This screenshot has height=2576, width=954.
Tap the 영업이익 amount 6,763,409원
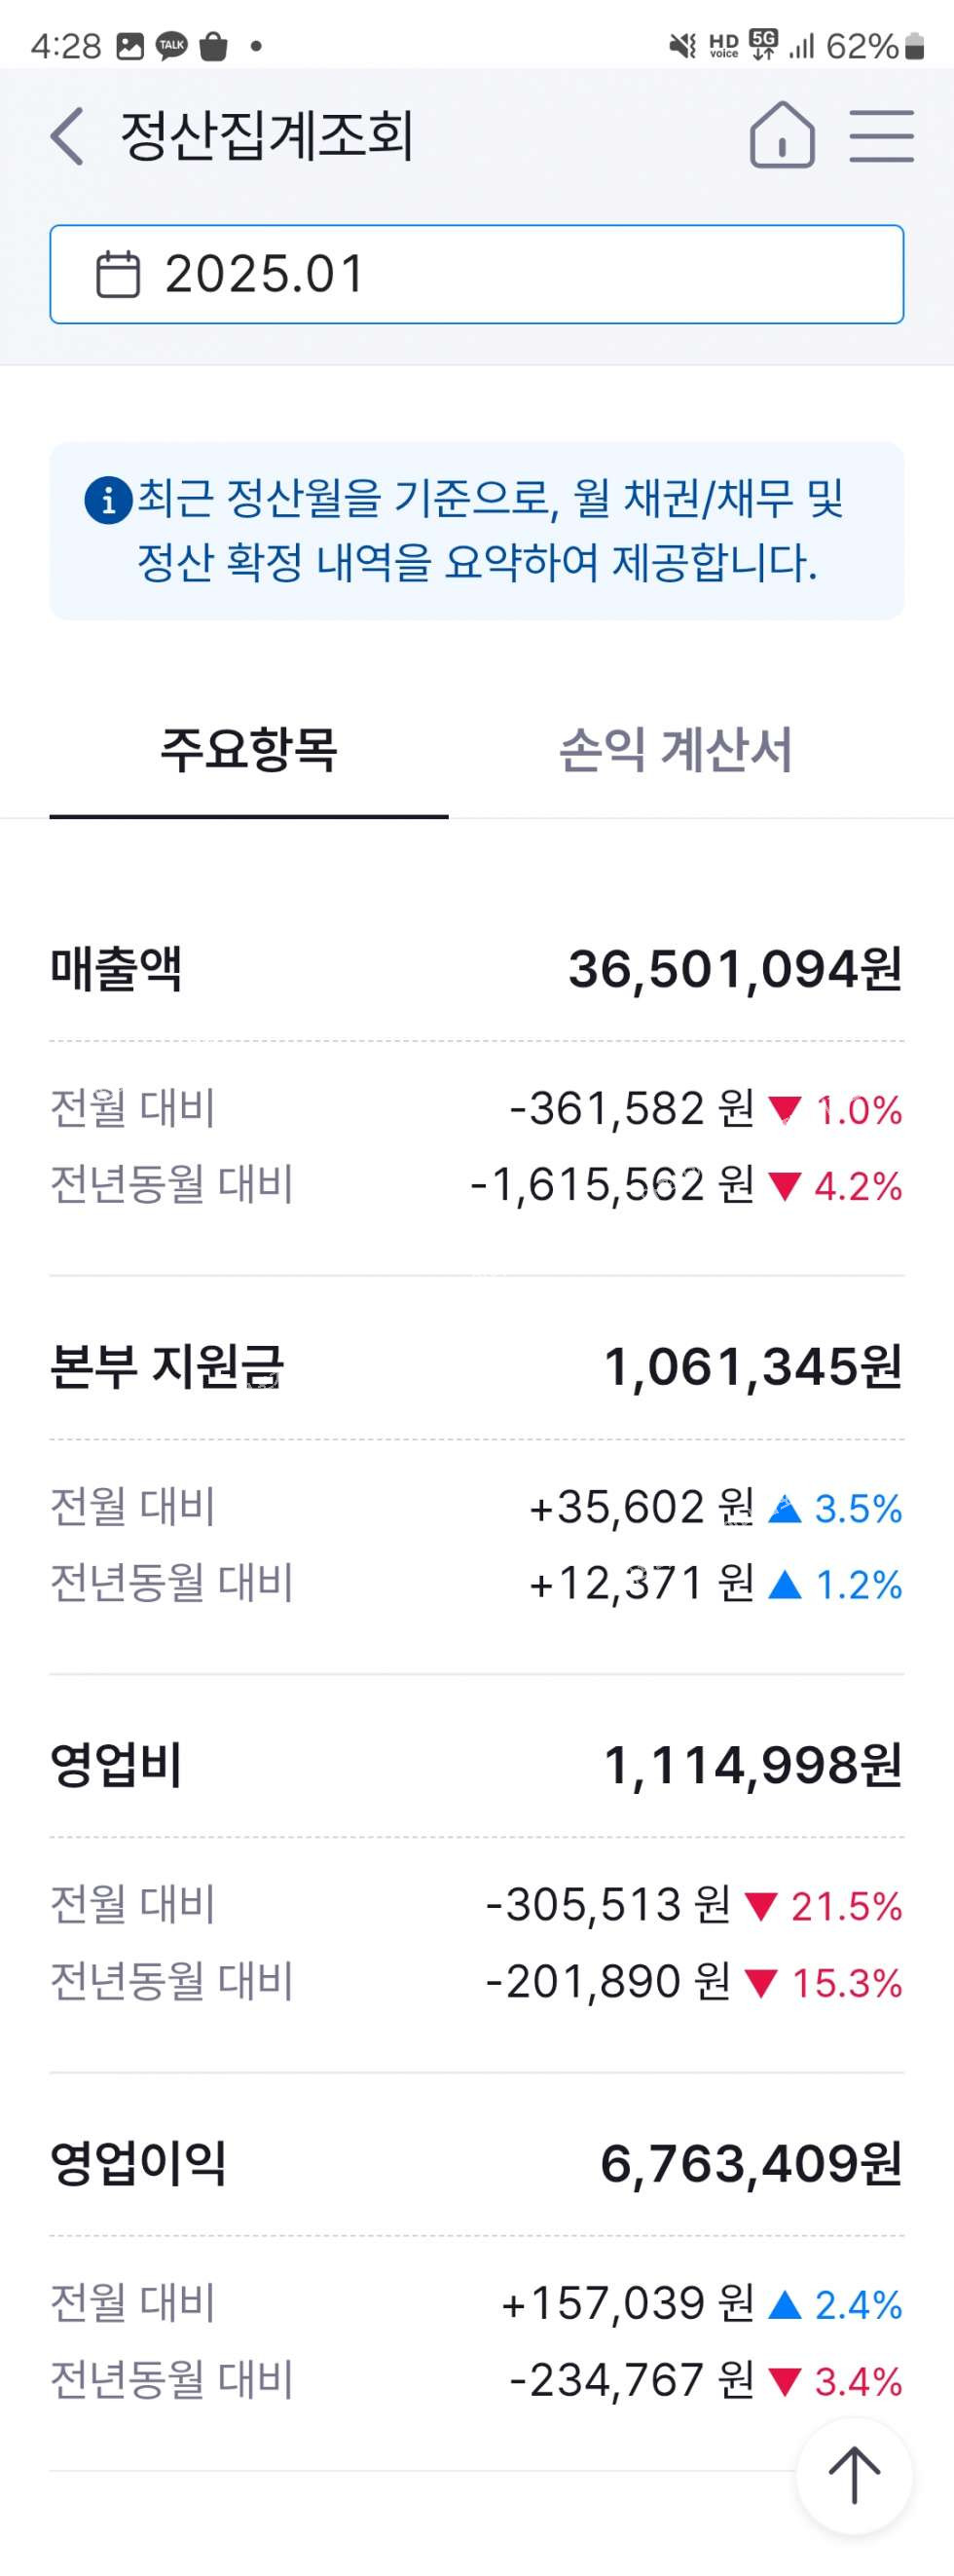(750, 2163)
